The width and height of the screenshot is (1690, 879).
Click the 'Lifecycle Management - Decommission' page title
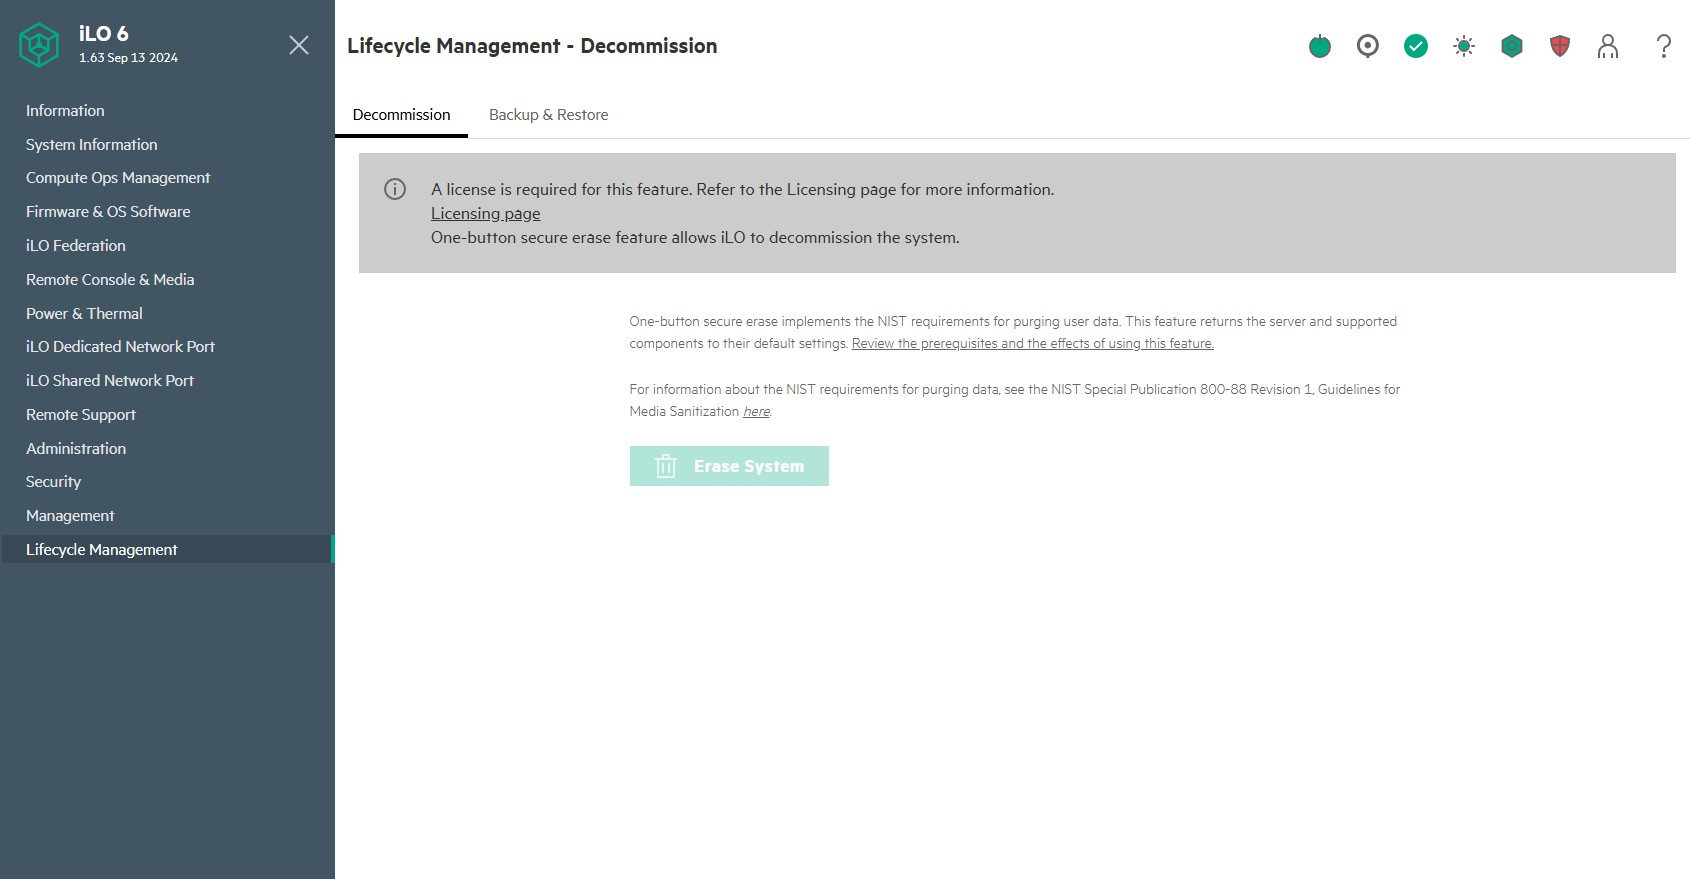532,46
